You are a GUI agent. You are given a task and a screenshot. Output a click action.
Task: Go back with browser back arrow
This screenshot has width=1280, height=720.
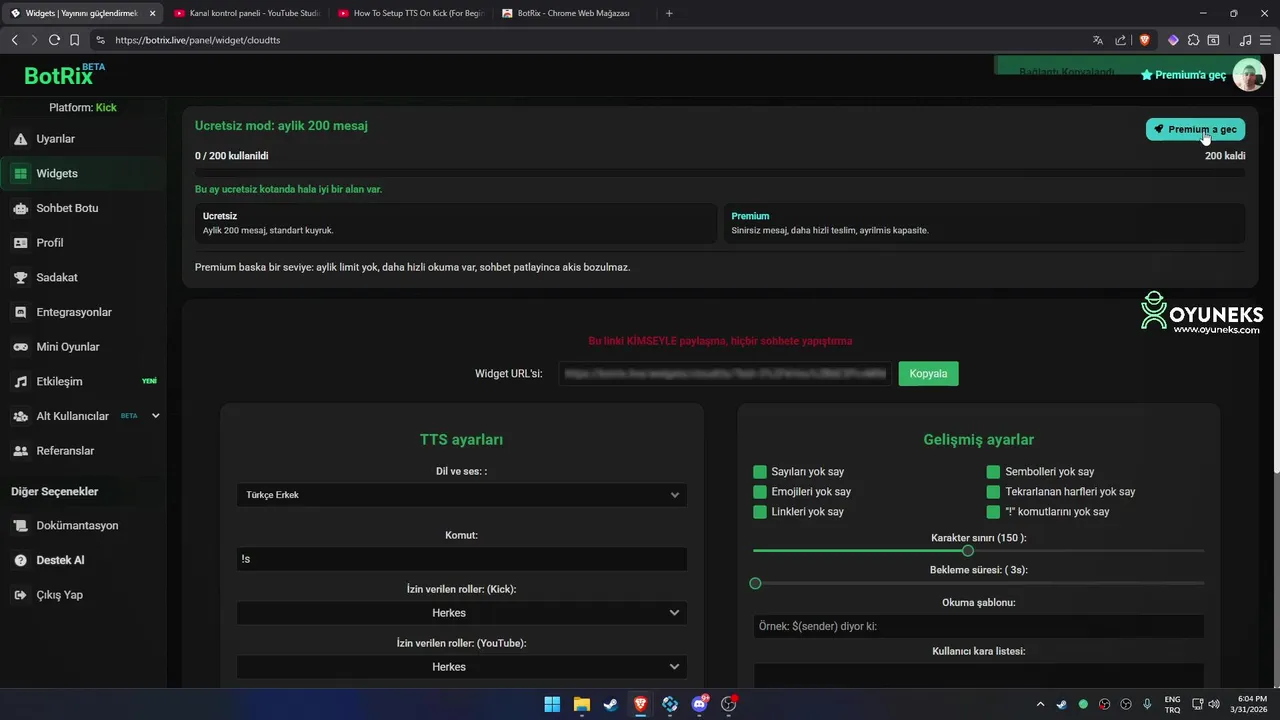(14, 40)
